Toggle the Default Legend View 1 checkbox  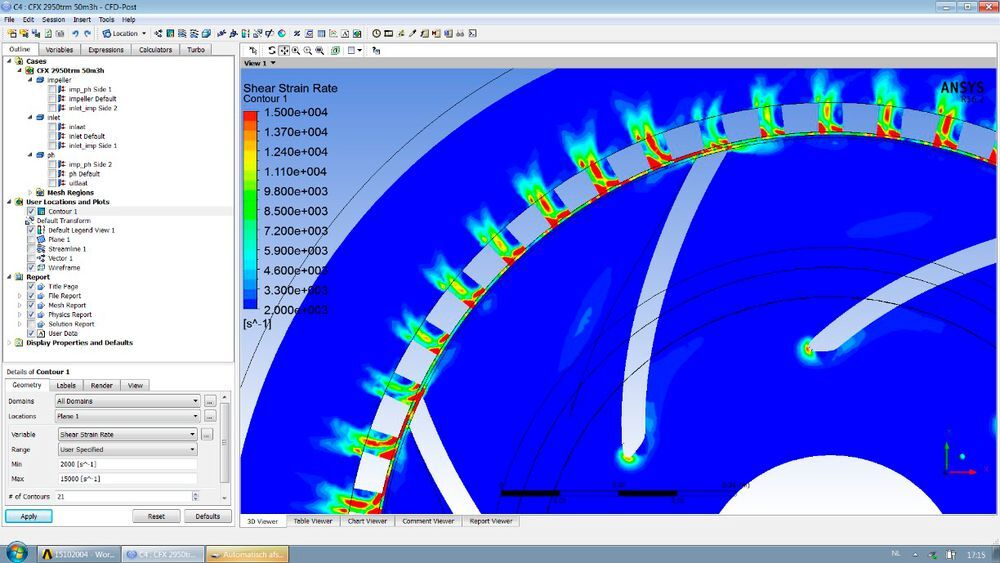(x=31, y=230)
